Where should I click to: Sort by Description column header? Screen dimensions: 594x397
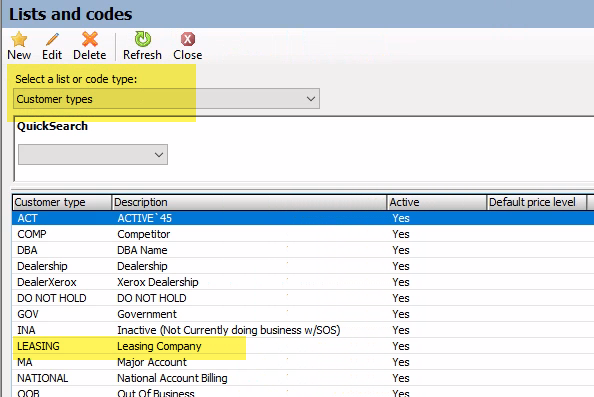[x=249, y=202]
